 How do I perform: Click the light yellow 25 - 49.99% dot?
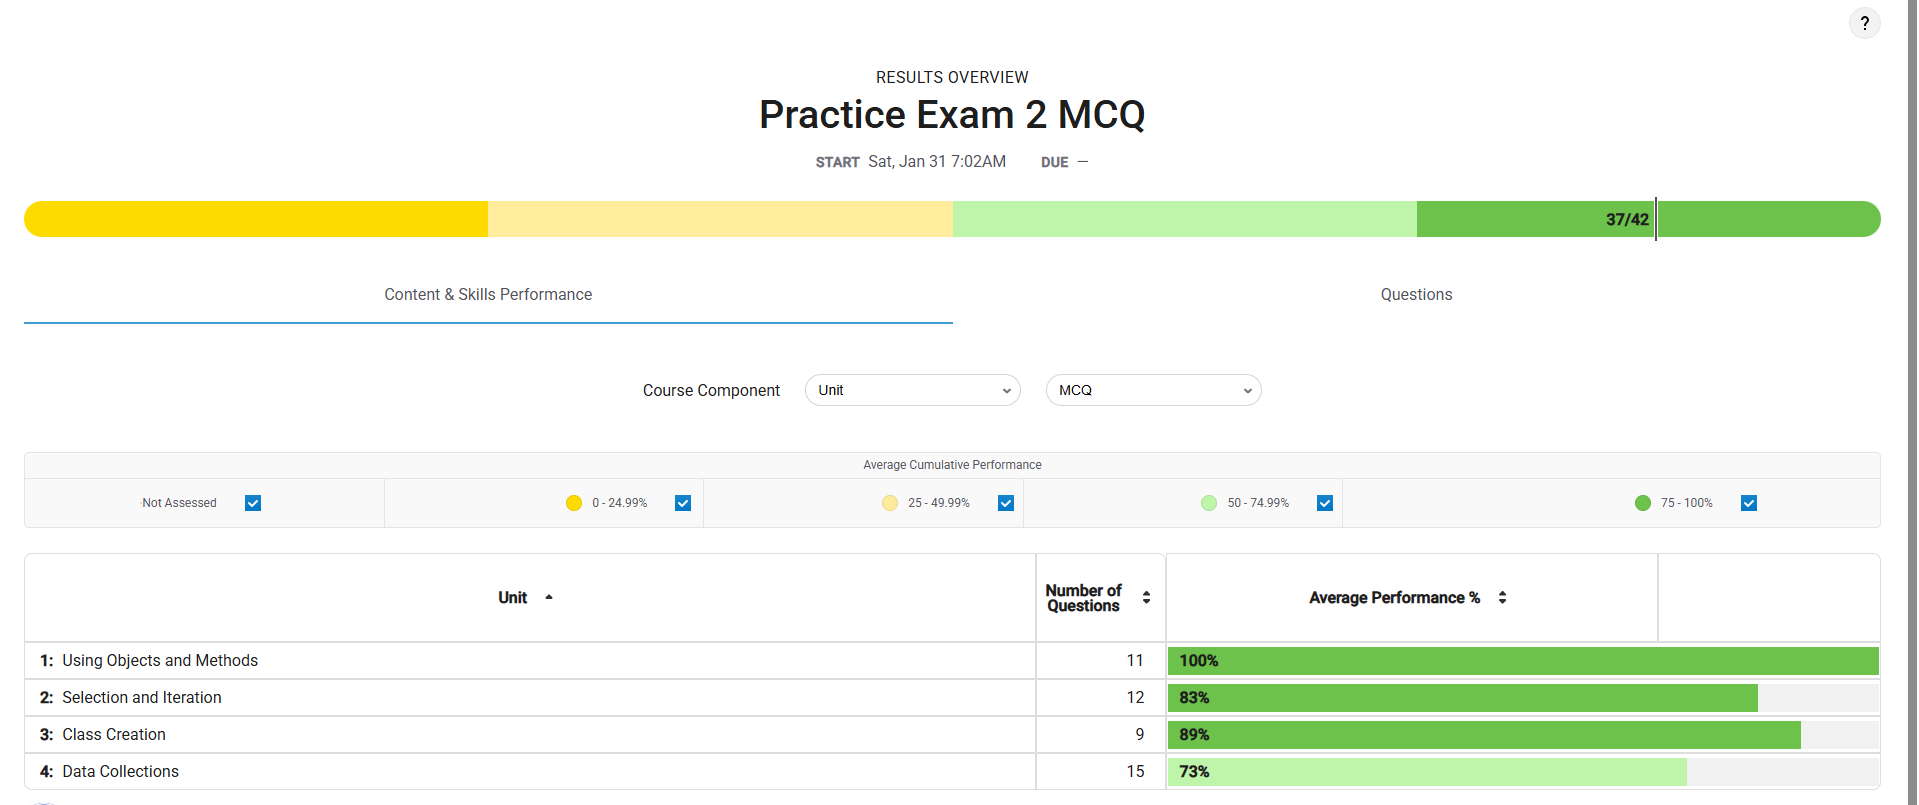tap(890, 503)
